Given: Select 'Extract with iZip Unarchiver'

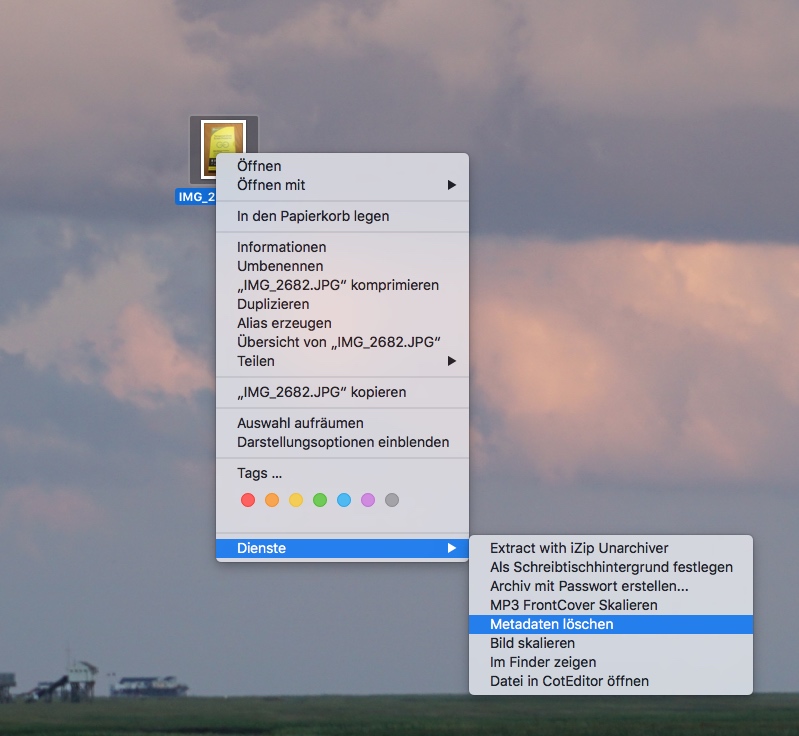Looking at the screenshot, I should 579,548.
